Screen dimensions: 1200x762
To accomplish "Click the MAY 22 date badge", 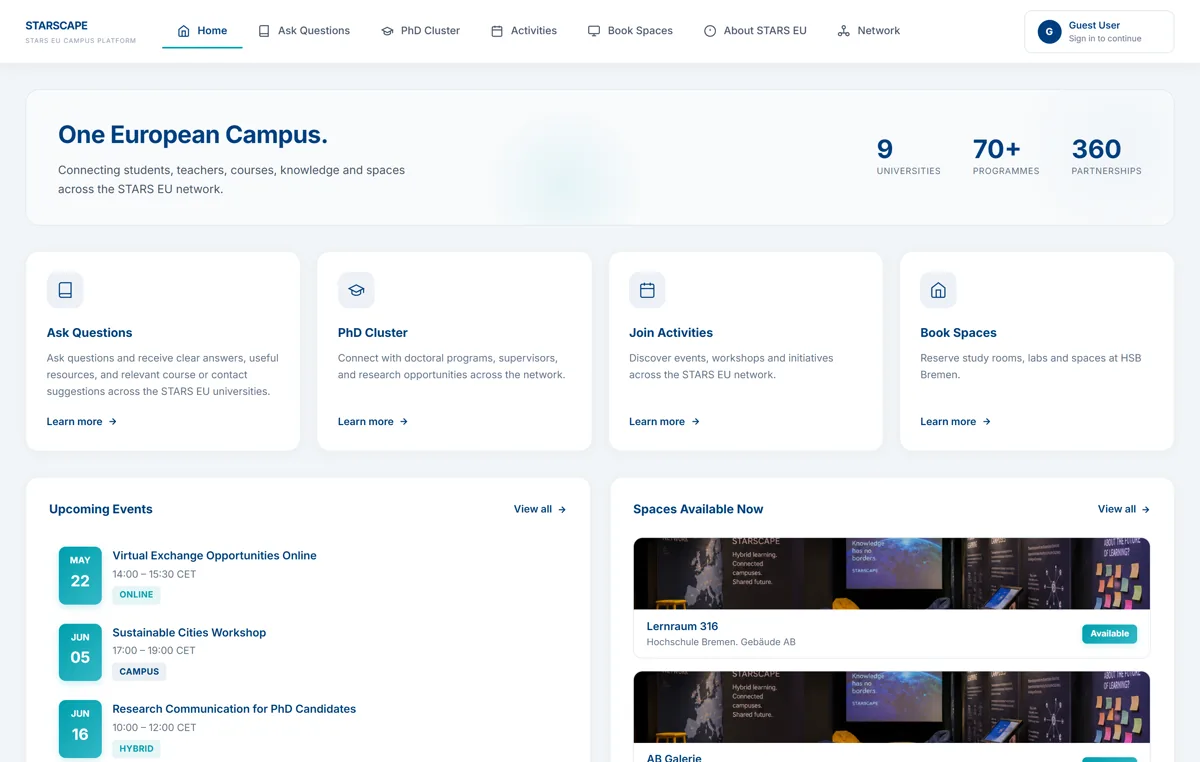I will (x=80, y=575).
